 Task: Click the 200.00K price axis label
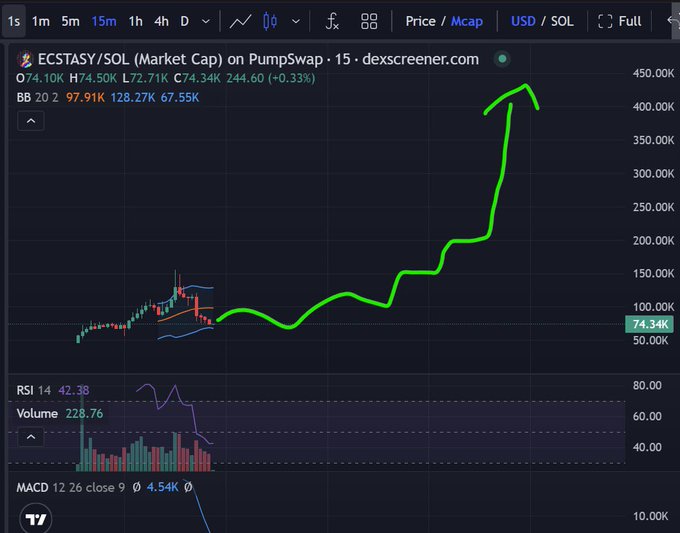pos(654,240)
